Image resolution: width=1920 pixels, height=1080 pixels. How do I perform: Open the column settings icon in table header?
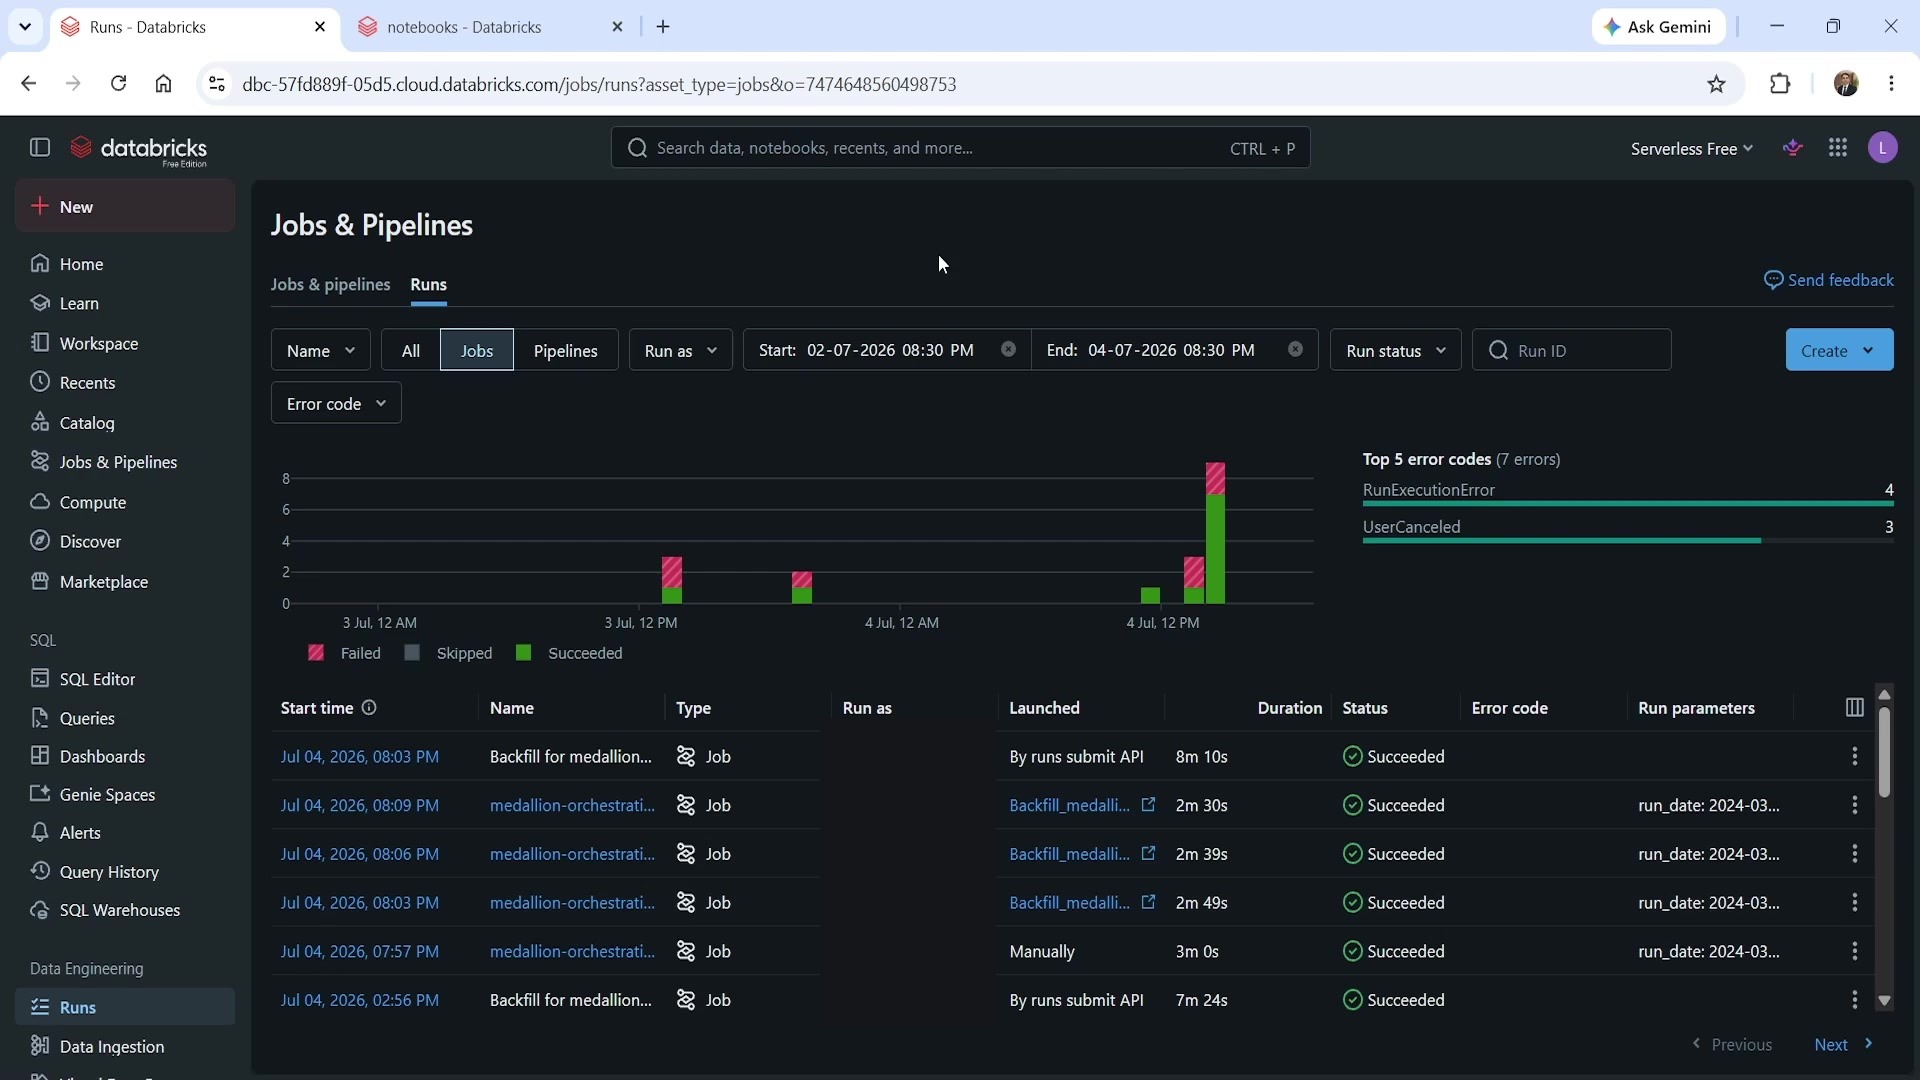1854,708
